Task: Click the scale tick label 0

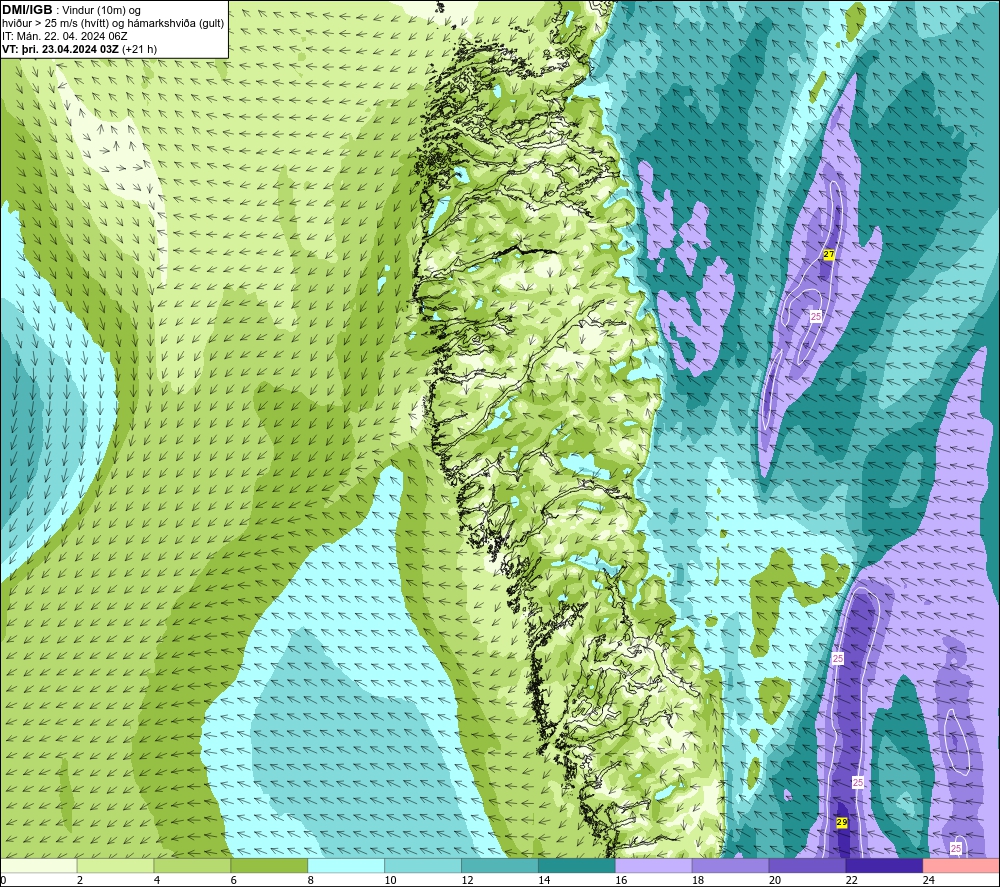Action: point(3,880)
